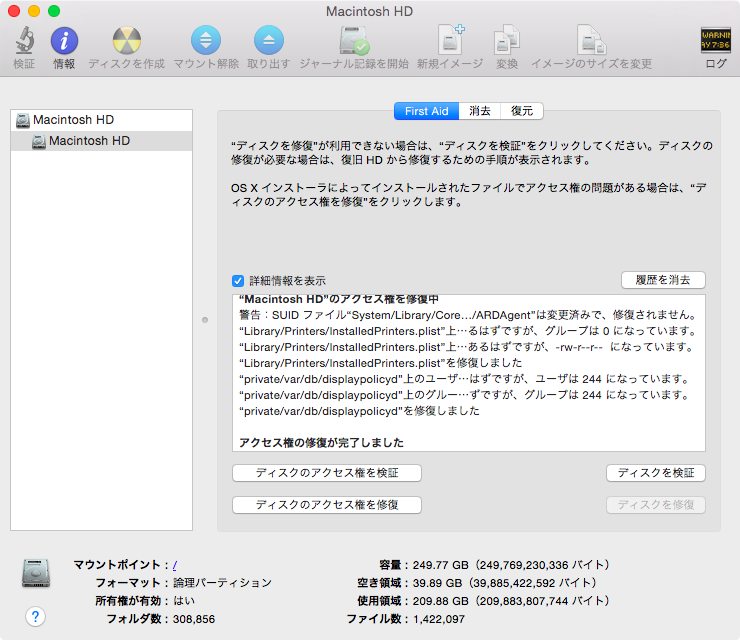The image size is (740, 640).
Task: Click the フォーマット 論理パーティション value
Action: (222, 583)
